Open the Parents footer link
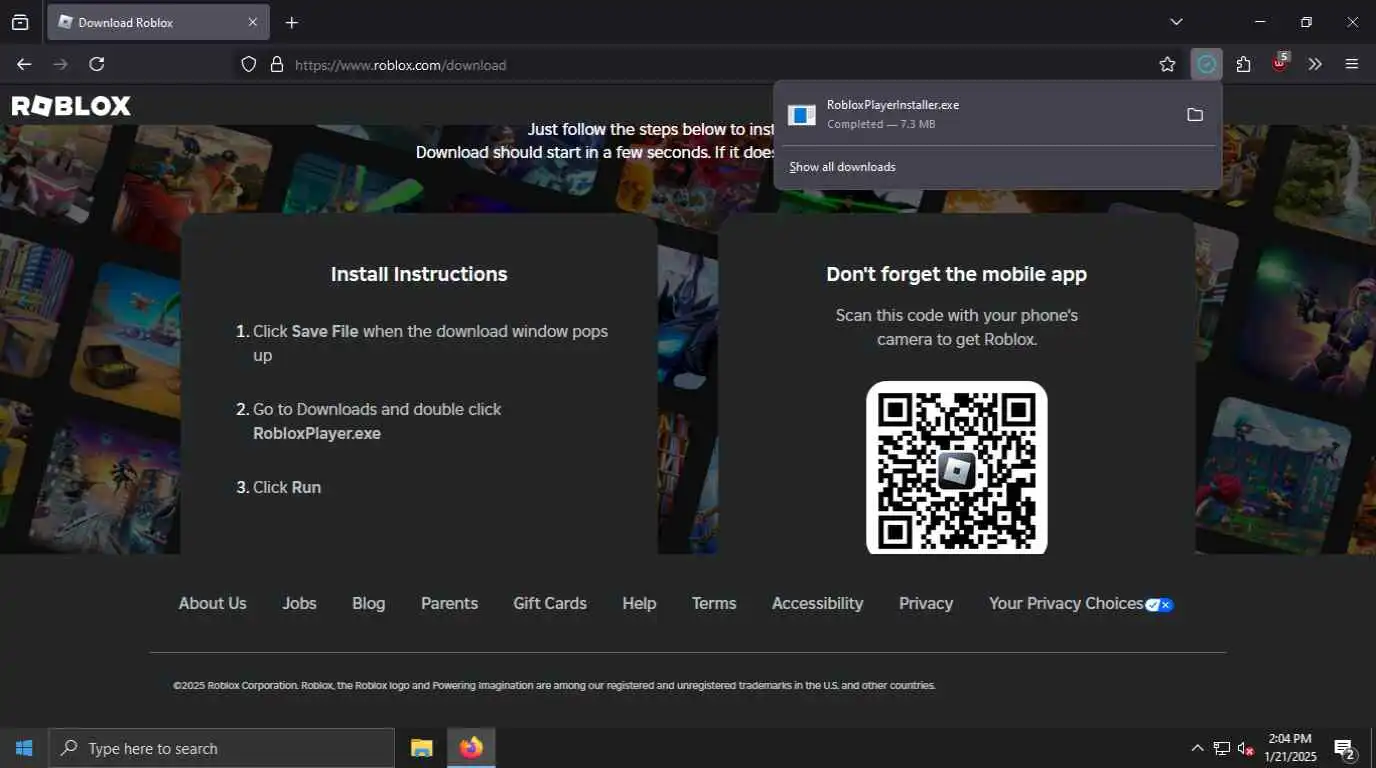Image resolution: width=1376 pixels, height=768 pixels. (449, 604)
